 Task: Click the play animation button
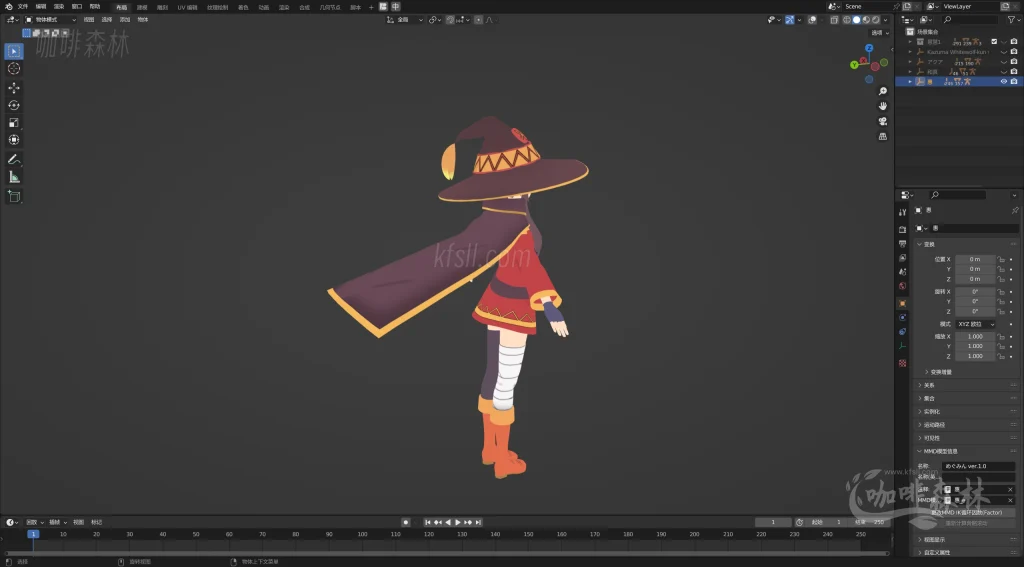(458, 522)
